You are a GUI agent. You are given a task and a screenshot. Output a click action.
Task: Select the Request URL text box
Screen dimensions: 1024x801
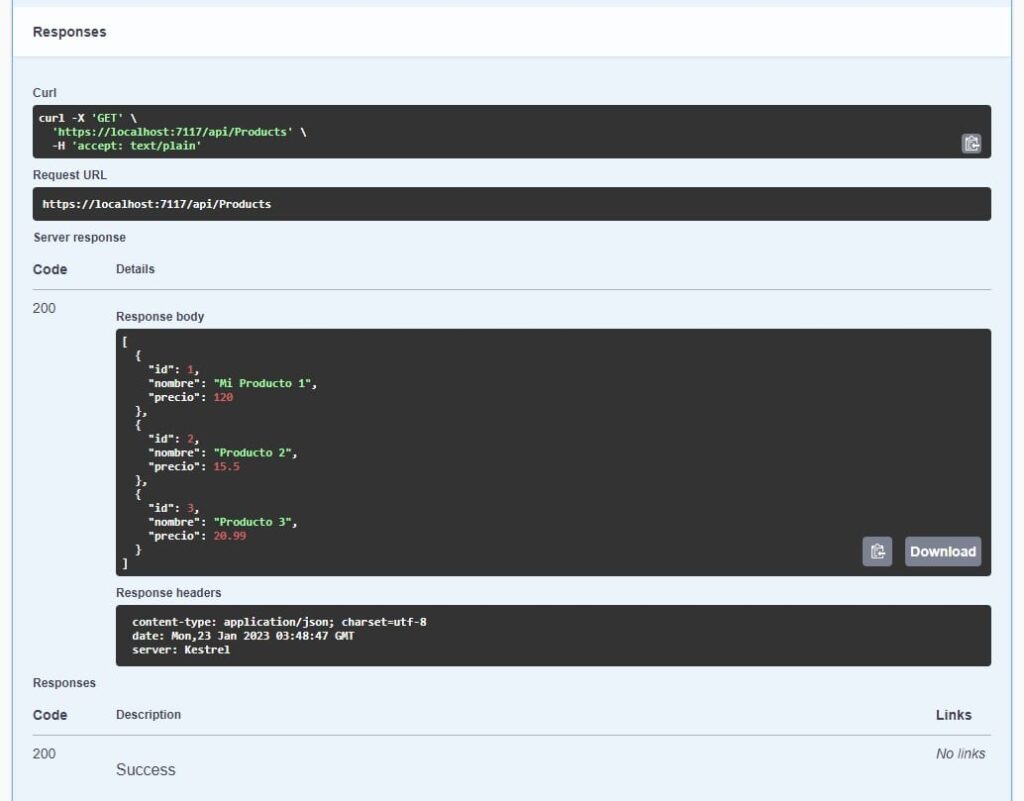(x=511, y=204)
